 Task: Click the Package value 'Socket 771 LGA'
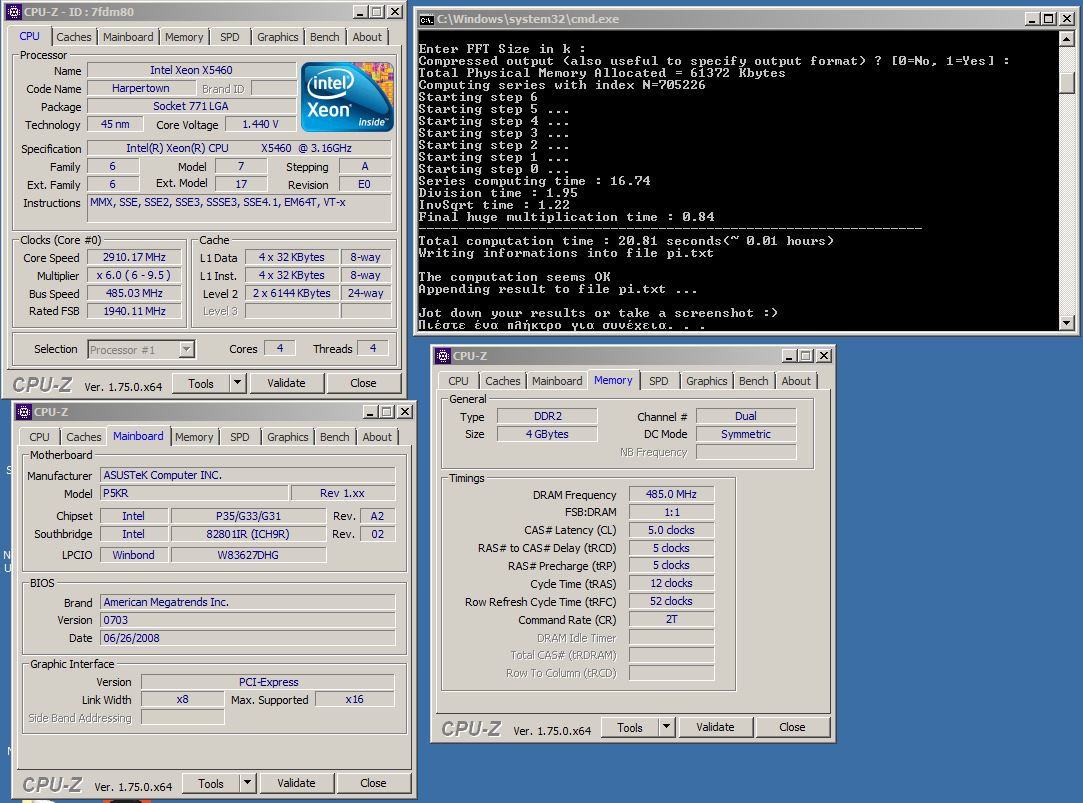coord(191,106)
